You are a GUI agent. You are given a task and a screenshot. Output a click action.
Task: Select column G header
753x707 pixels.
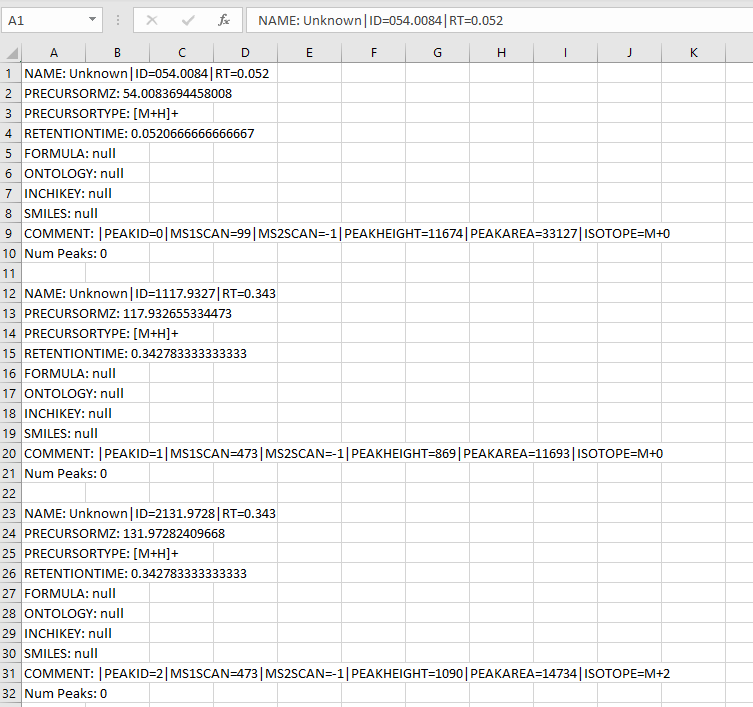pos(437,53)
